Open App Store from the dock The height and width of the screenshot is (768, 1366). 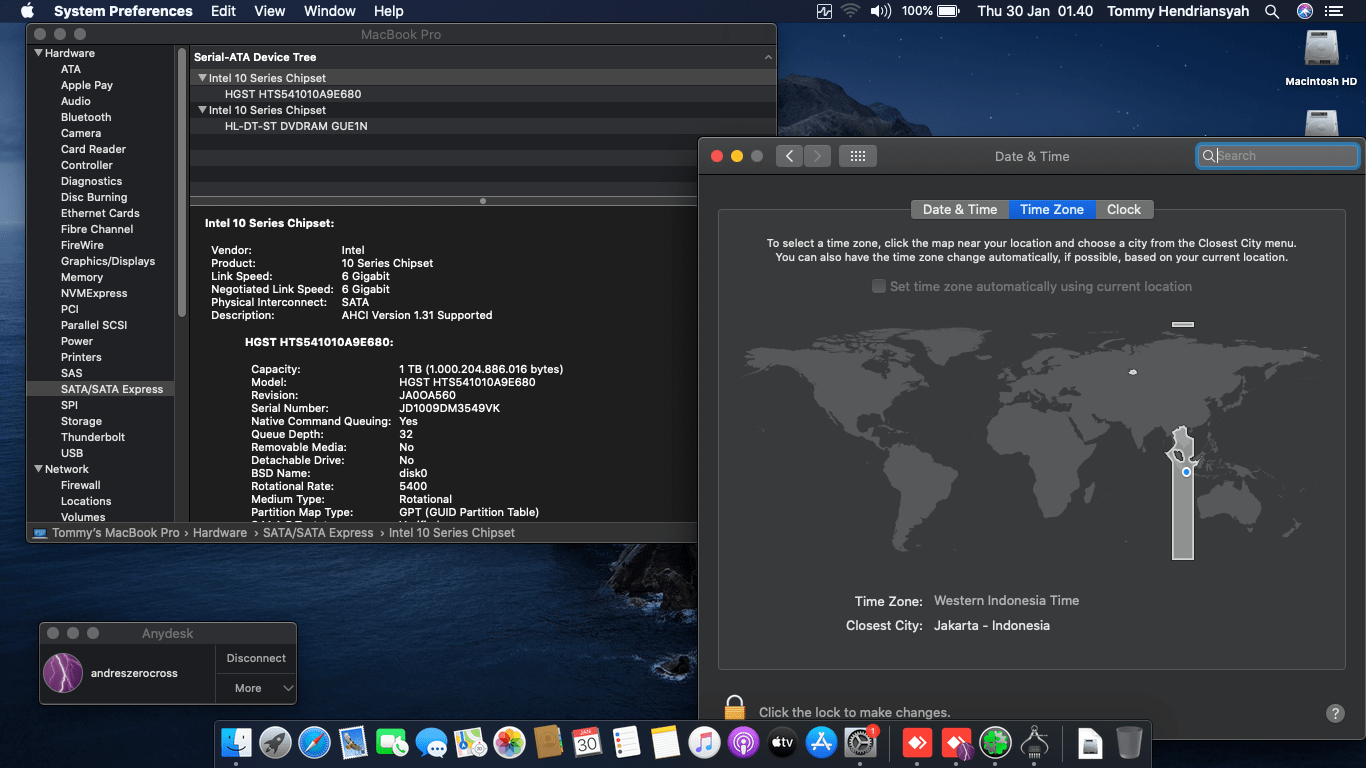821,743
